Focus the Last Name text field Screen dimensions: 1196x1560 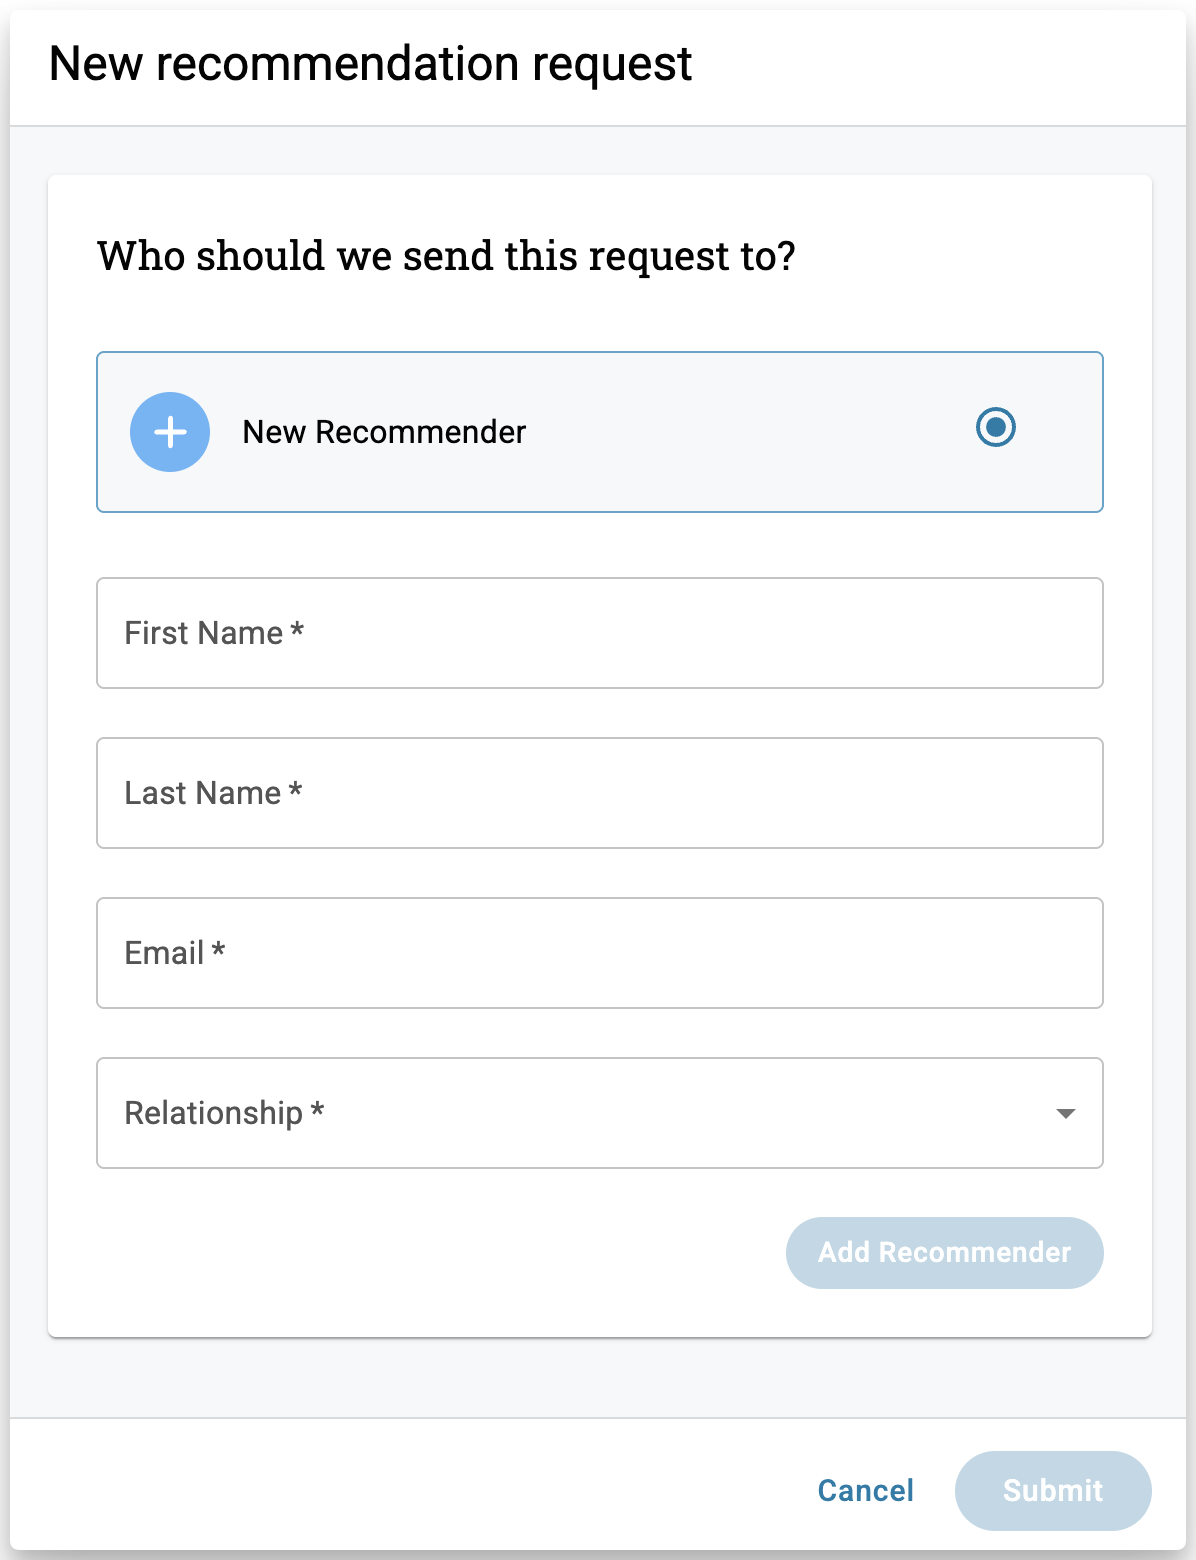600,793
